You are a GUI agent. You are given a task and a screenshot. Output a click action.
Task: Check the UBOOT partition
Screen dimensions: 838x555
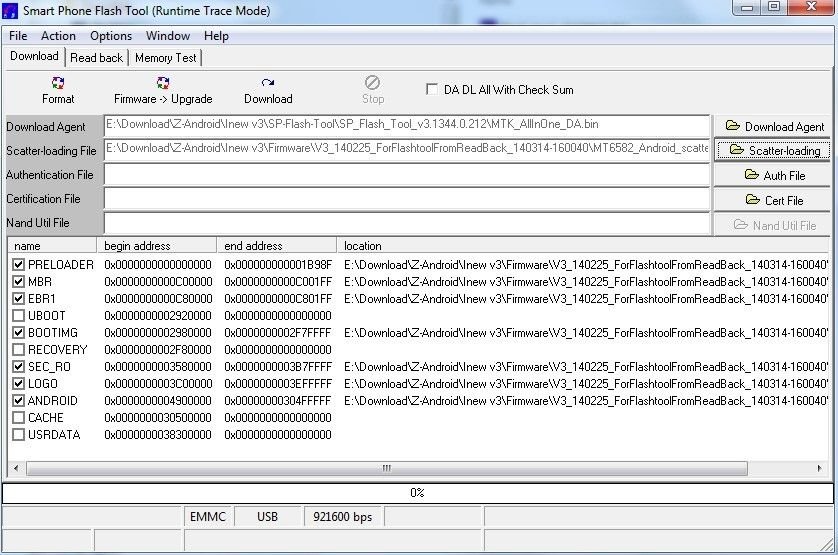click(x=19, y=315)
